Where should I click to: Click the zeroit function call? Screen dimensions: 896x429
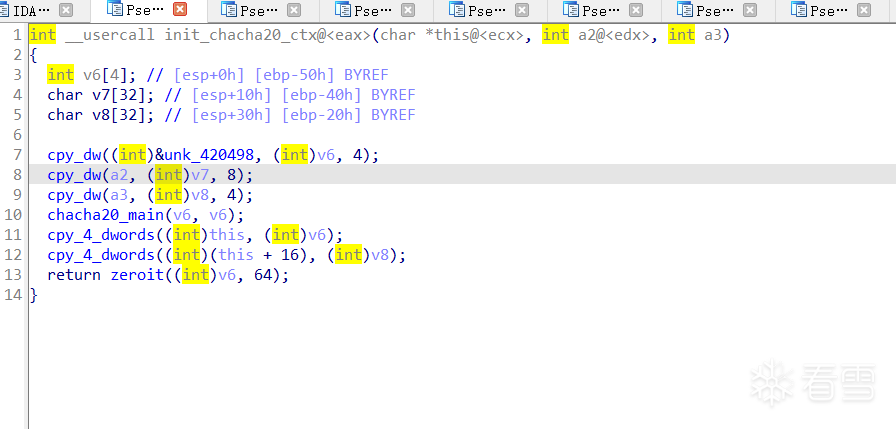pos(137,275)
